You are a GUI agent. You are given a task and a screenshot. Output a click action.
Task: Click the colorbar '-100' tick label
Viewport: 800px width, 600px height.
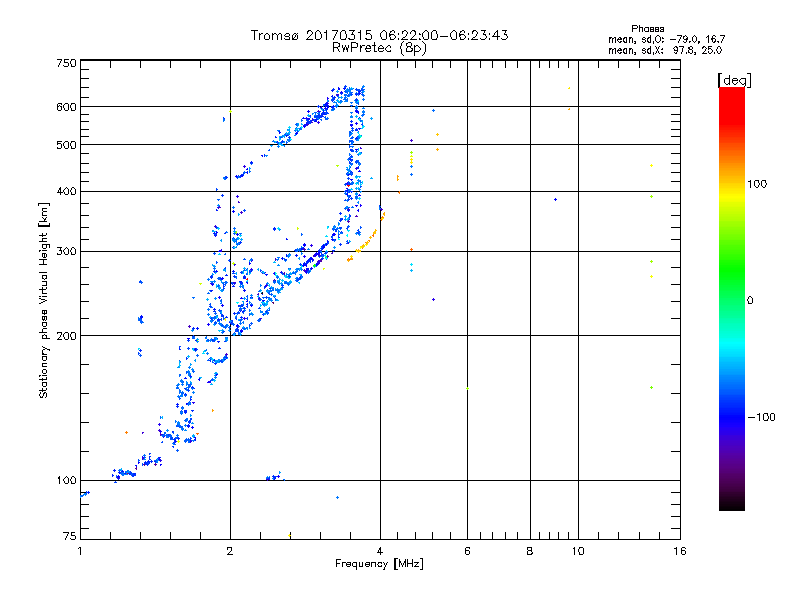(761, 417)
